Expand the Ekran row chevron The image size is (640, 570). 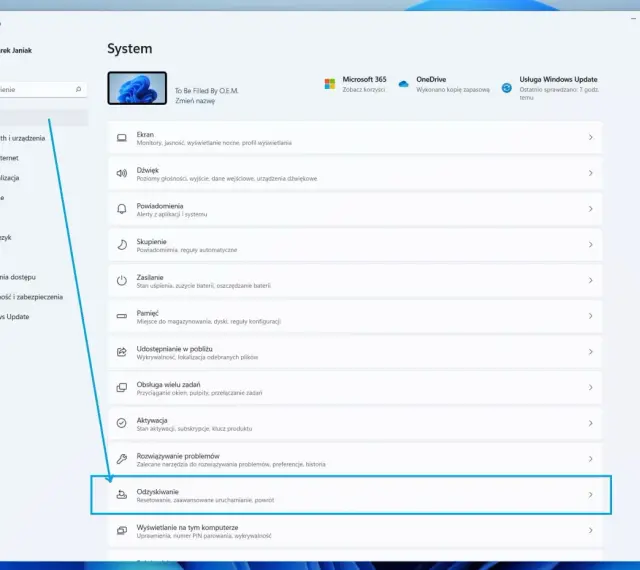(591, 138)
